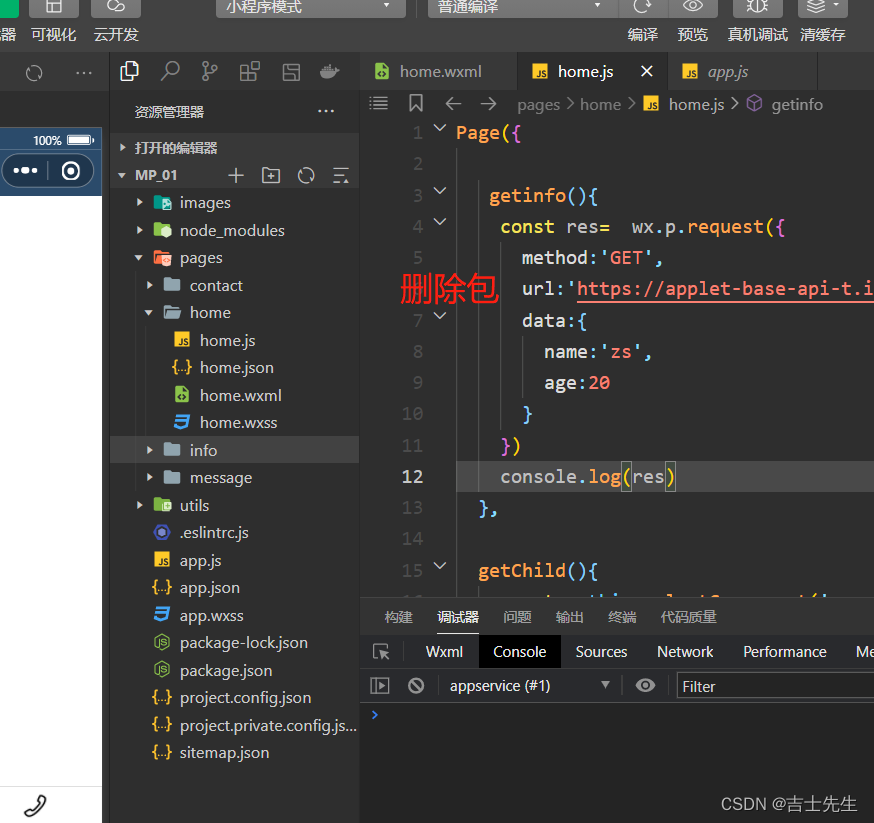Screen dimensions: 874x823
Task: Create a new folder in MP_01
Action: click(x=271, y=176)
